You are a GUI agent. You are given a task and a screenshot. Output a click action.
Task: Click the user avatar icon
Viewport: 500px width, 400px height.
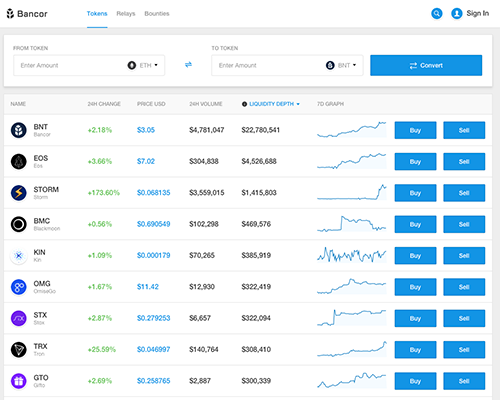(x=457, y=14)
